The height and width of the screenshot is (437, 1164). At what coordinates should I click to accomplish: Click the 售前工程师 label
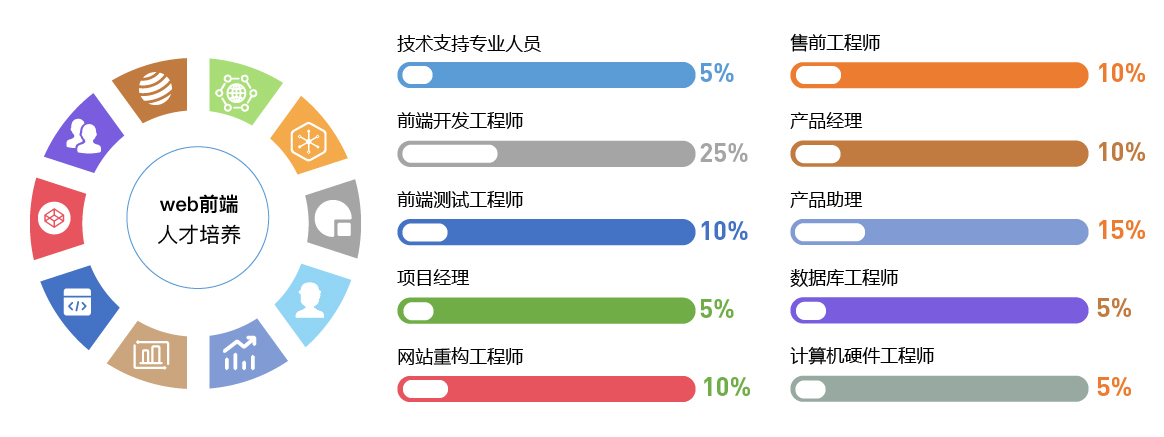click(835, 43)
